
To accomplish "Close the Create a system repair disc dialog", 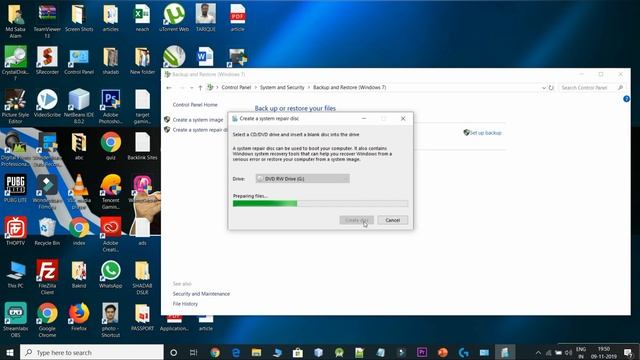I will 403,118.
